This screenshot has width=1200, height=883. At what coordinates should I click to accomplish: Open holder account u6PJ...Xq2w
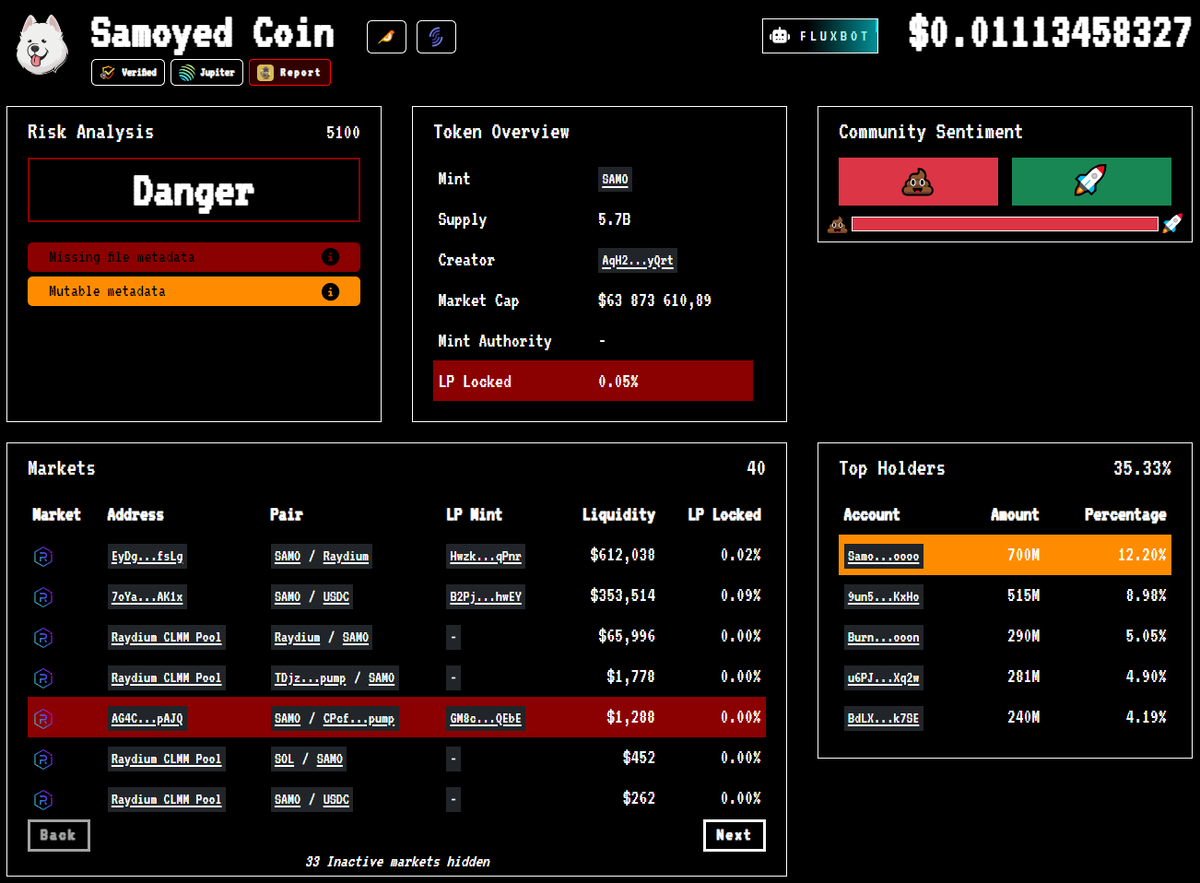pyautogui.click(x=883, y=678)
